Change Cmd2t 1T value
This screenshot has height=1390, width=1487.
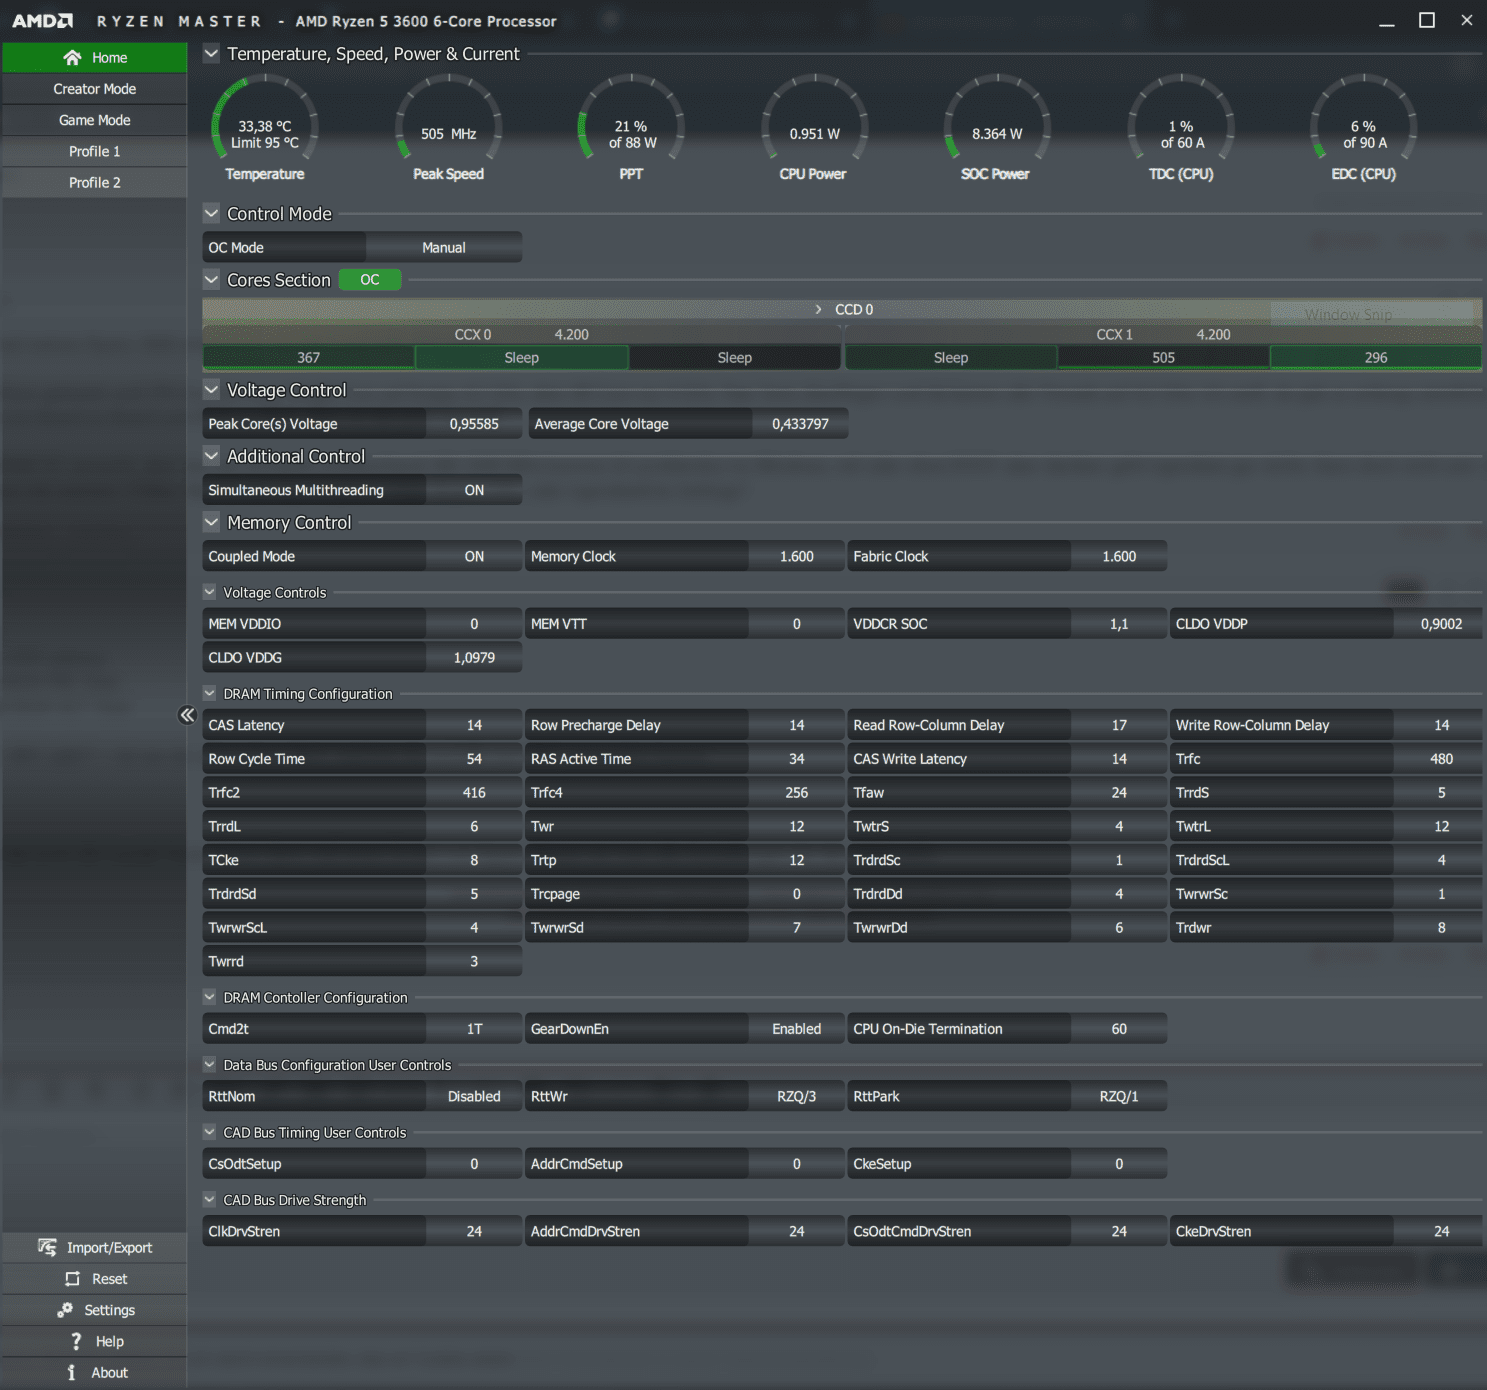tap(474, 1029)
